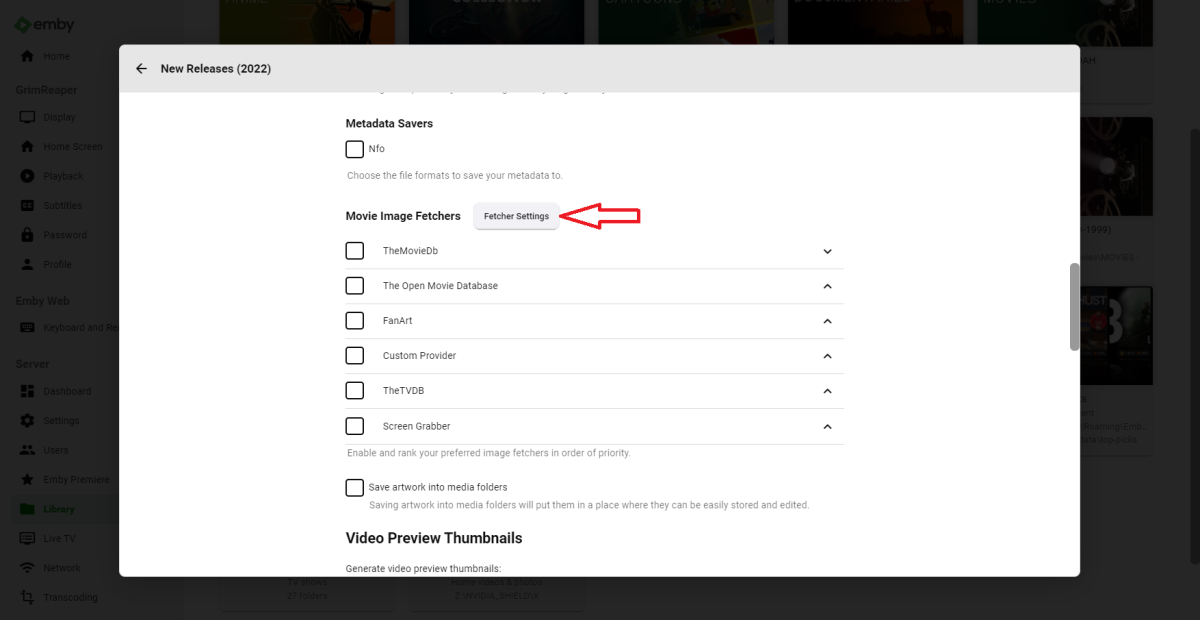This screenshot has height=620, width=1200.
Task: Click the Fetcher Settings button
Action: (516, 216)
